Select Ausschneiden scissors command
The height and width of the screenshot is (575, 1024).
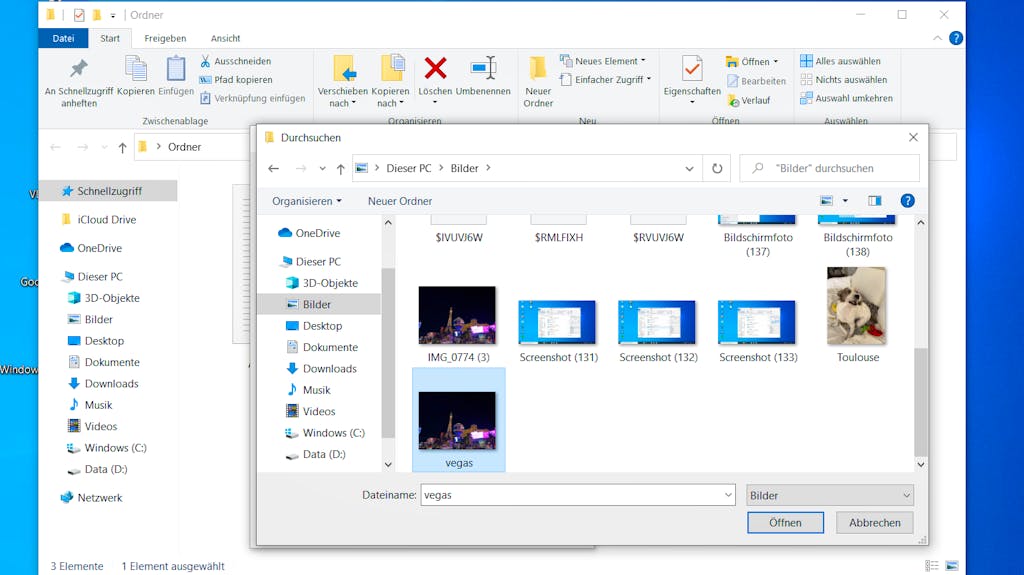click(x=235, y=61)
